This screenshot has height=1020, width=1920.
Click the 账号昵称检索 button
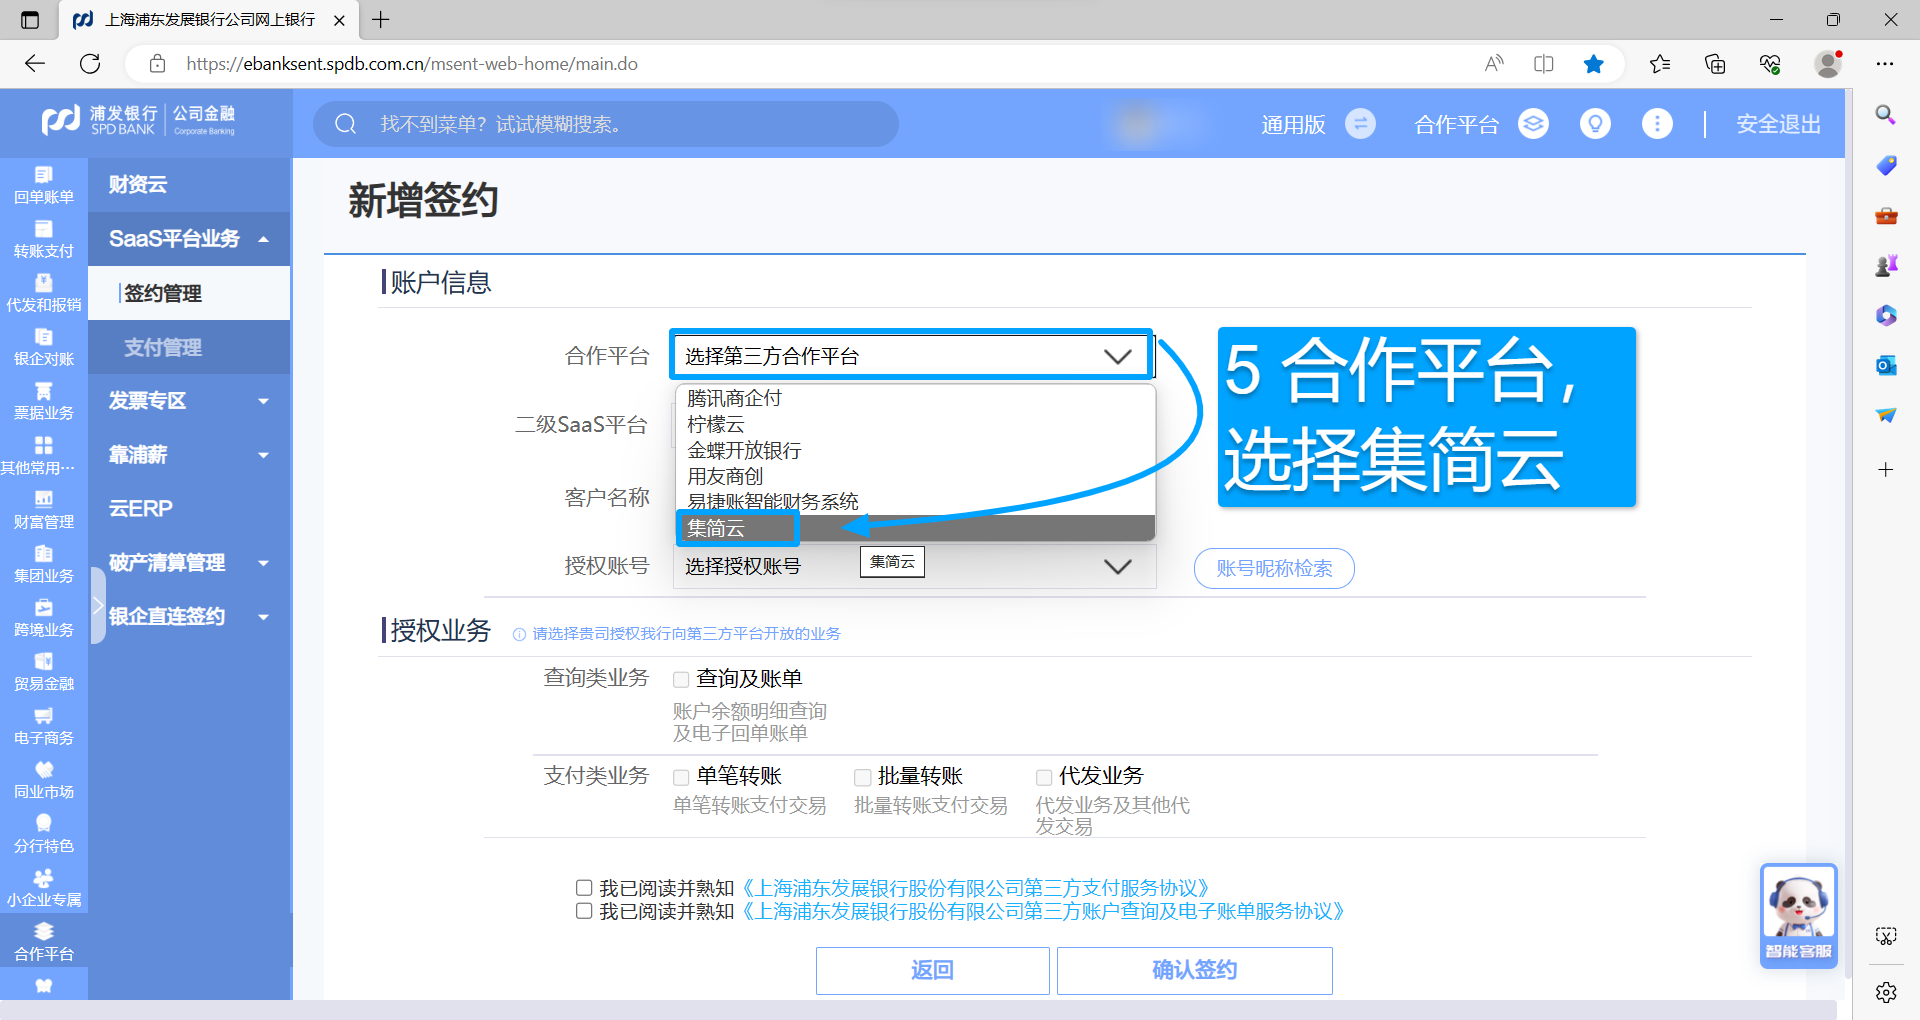1274,568
